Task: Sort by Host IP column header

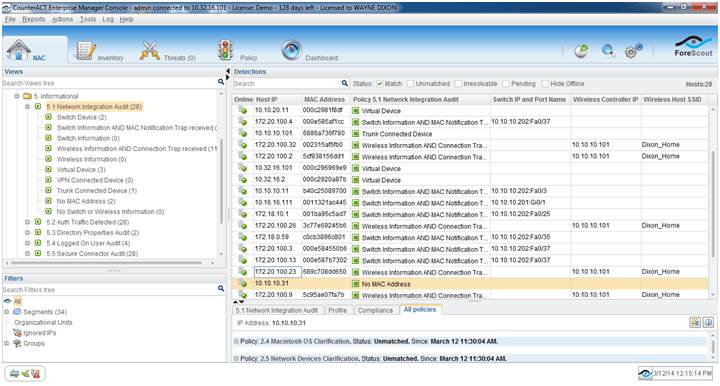Action: coord(278,100)
